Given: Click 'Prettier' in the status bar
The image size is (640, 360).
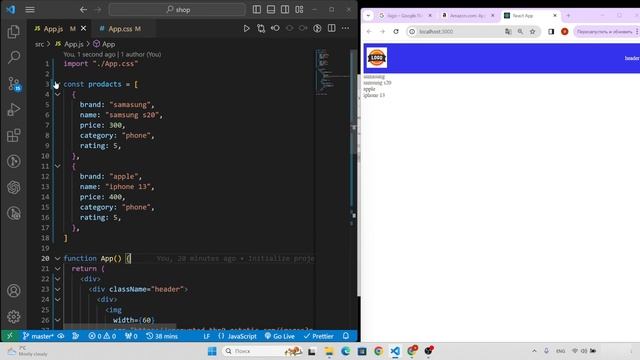Looking at the screenshot, I should pos(318,336).
